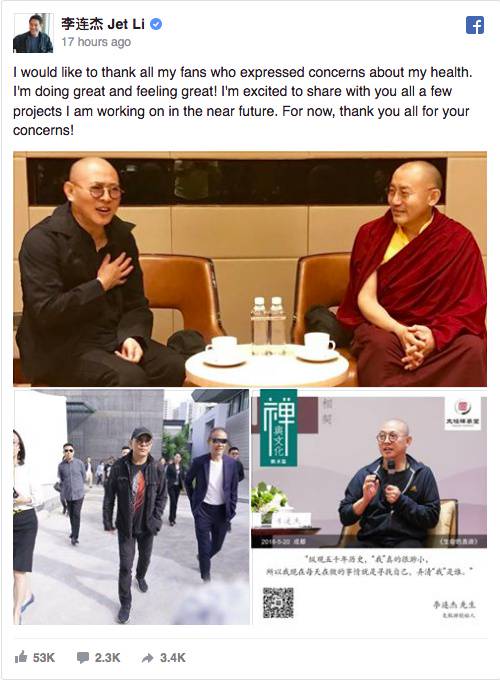Open the 17 hours ago timestamp
Image resolution: width=500 pixels, height=683 pixels.
point(96,42)
